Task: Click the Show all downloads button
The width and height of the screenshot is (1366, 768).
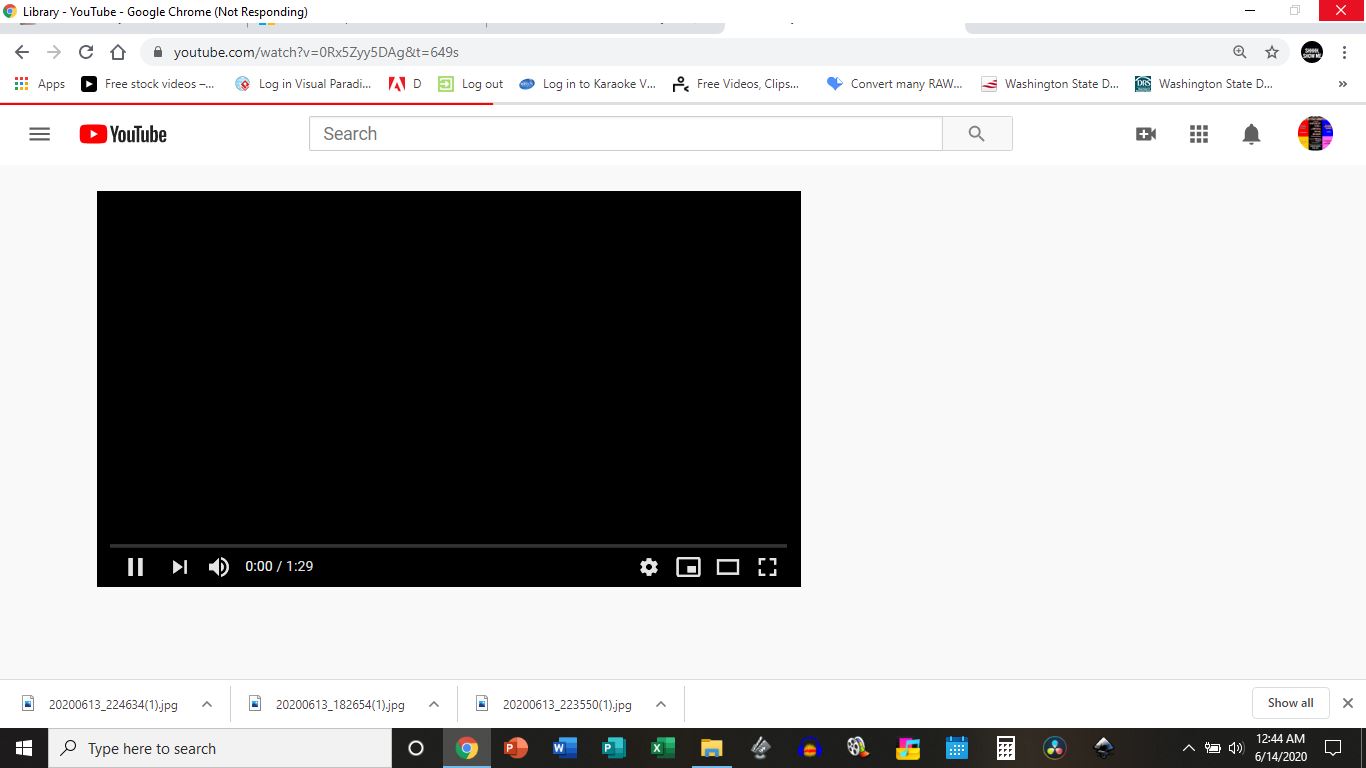Action: [1290, 702]
